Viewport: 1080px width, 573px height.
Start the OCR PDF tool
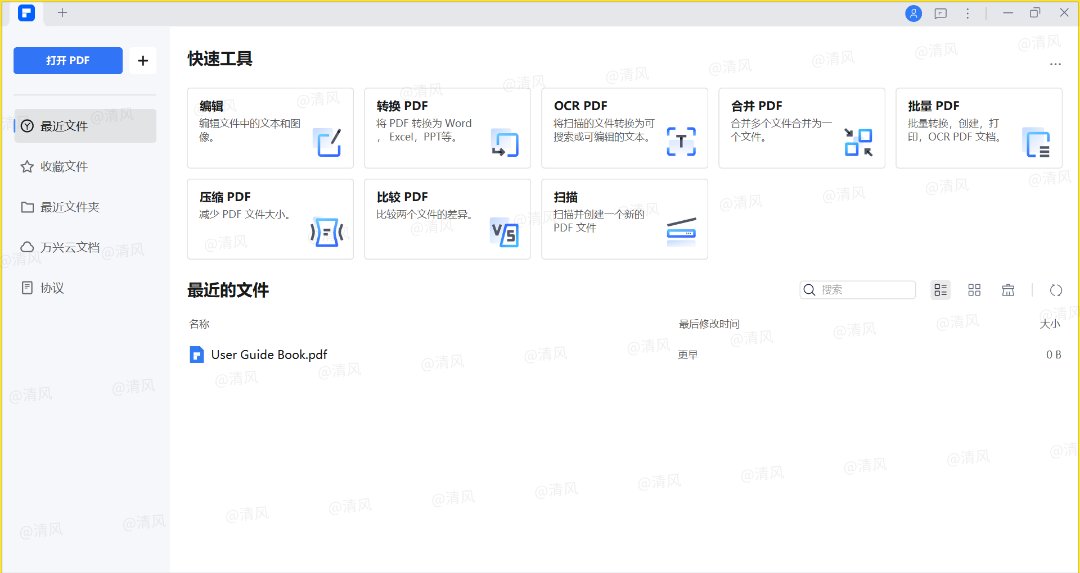(624, 128)
